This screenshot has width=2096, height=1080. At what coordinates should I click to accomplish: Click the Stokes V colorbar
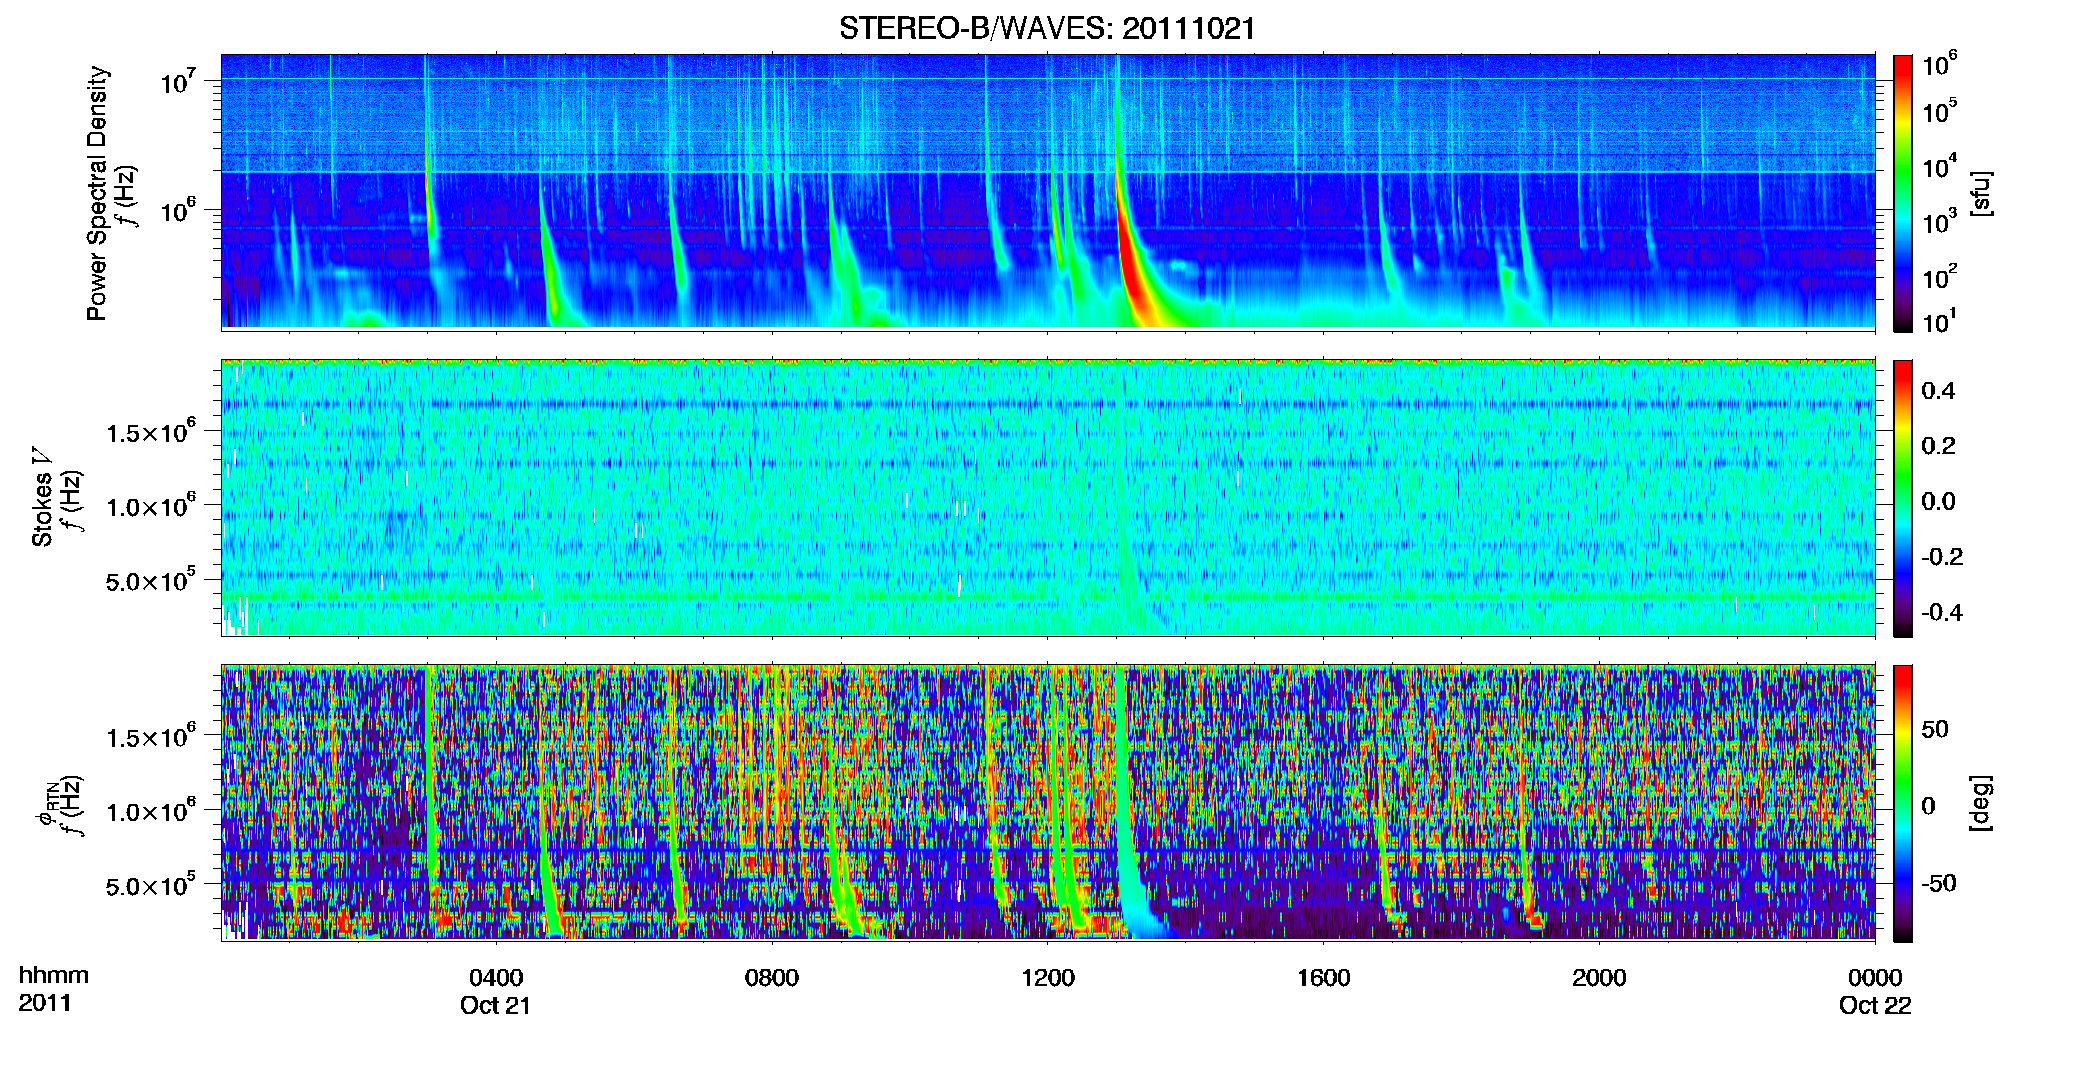click(x=1902, y=498)
